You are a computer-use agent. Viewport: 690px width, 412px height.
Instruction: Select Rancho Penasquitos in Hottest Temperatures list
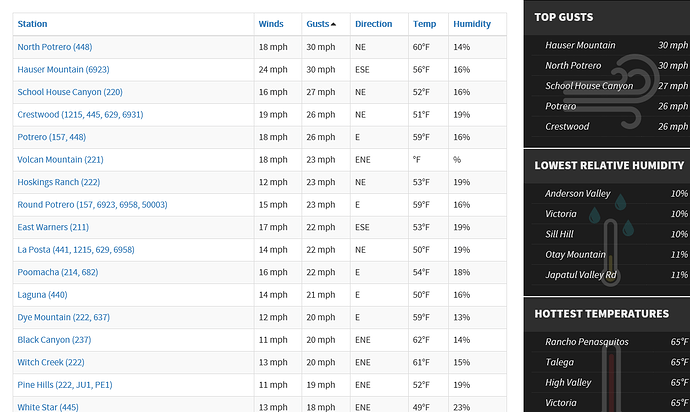pyautogui.click(x=587, y=342)
